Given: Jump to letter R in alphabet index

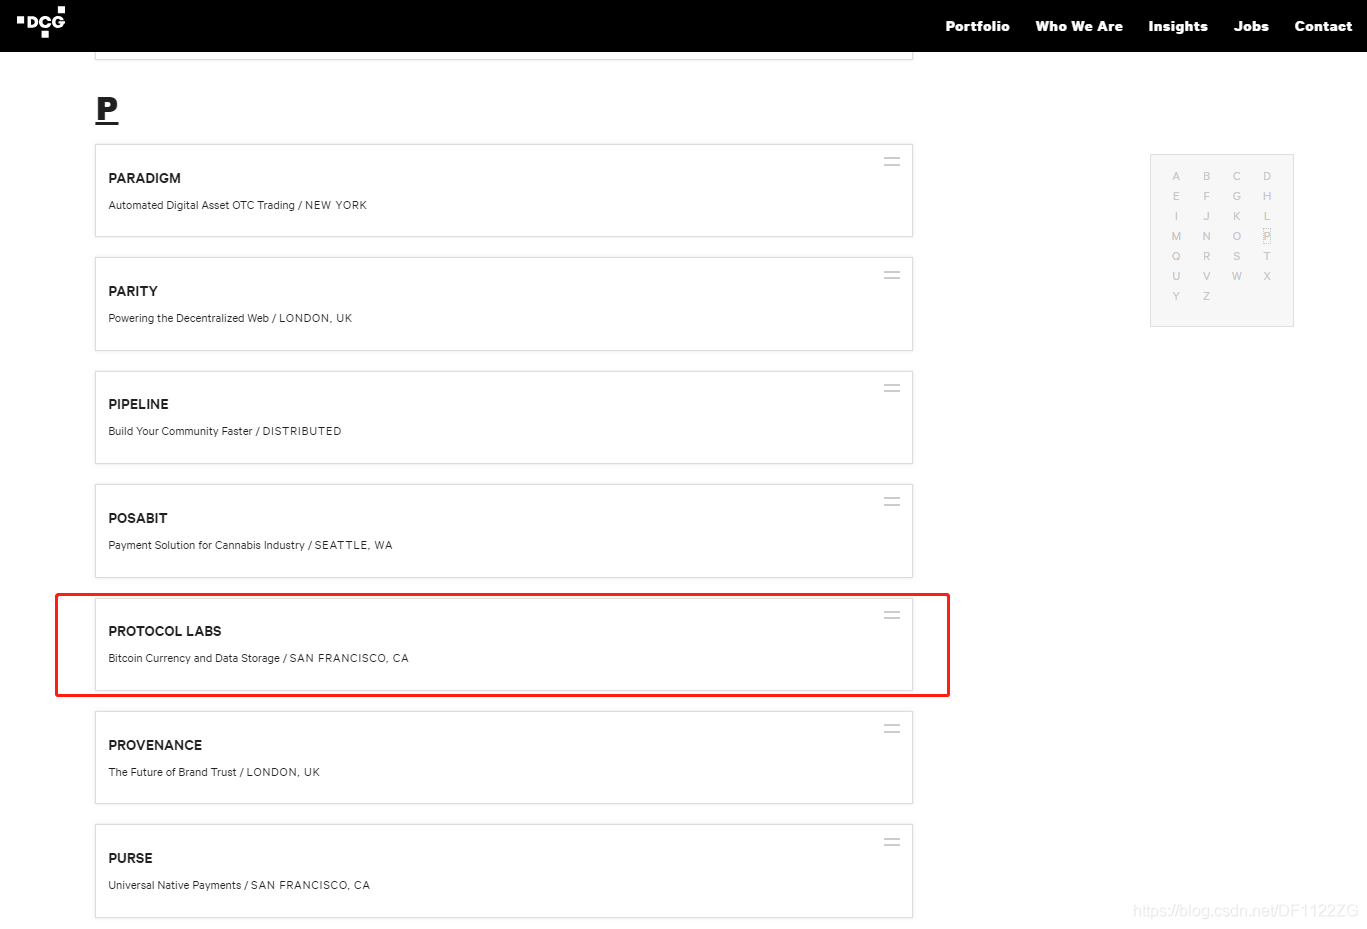Looking at the screenshot, I should tap(1206, 256).
